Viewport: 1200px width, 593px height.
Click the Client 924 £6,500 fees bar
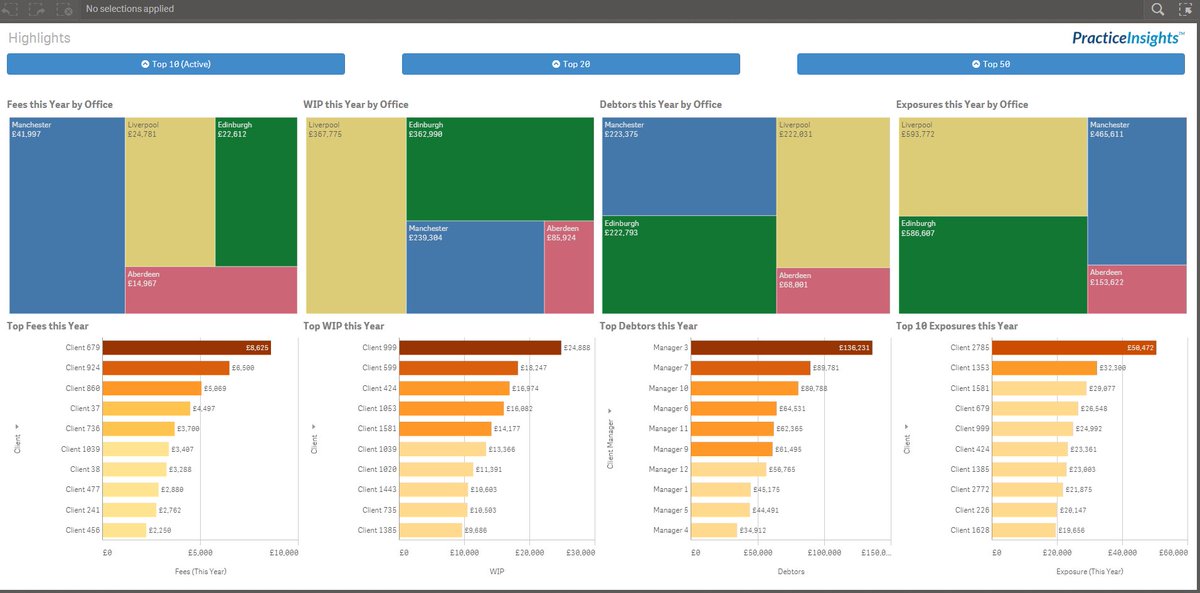point(166,368)
